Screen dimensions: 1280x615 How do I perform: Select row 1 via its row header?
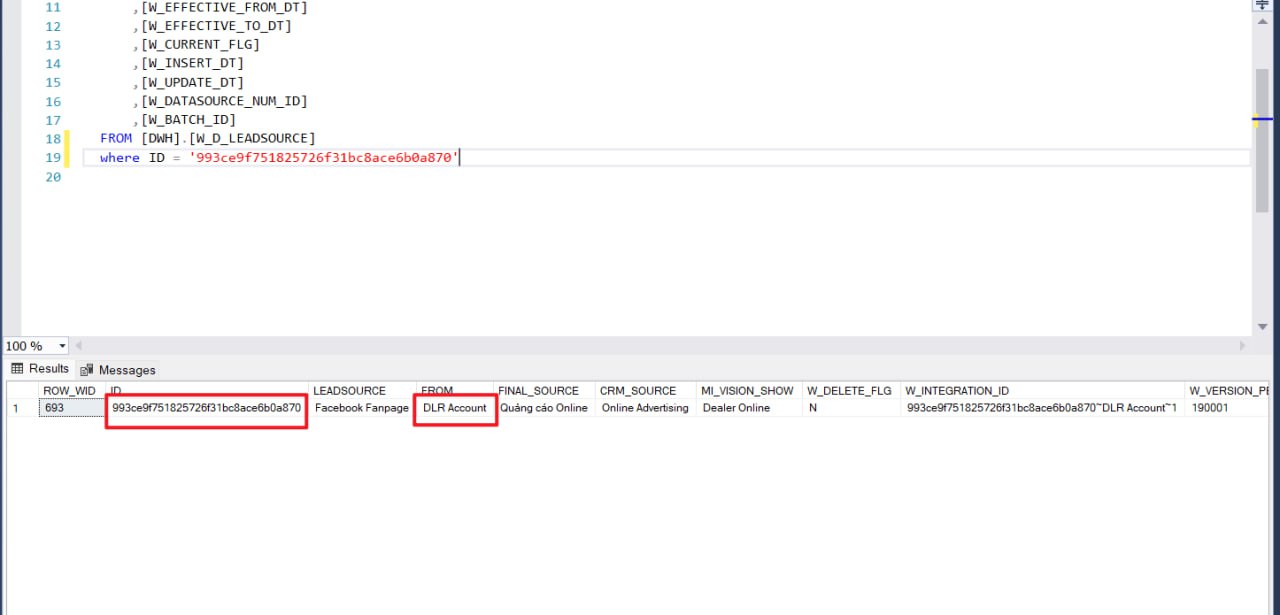(x=16, y=408)
